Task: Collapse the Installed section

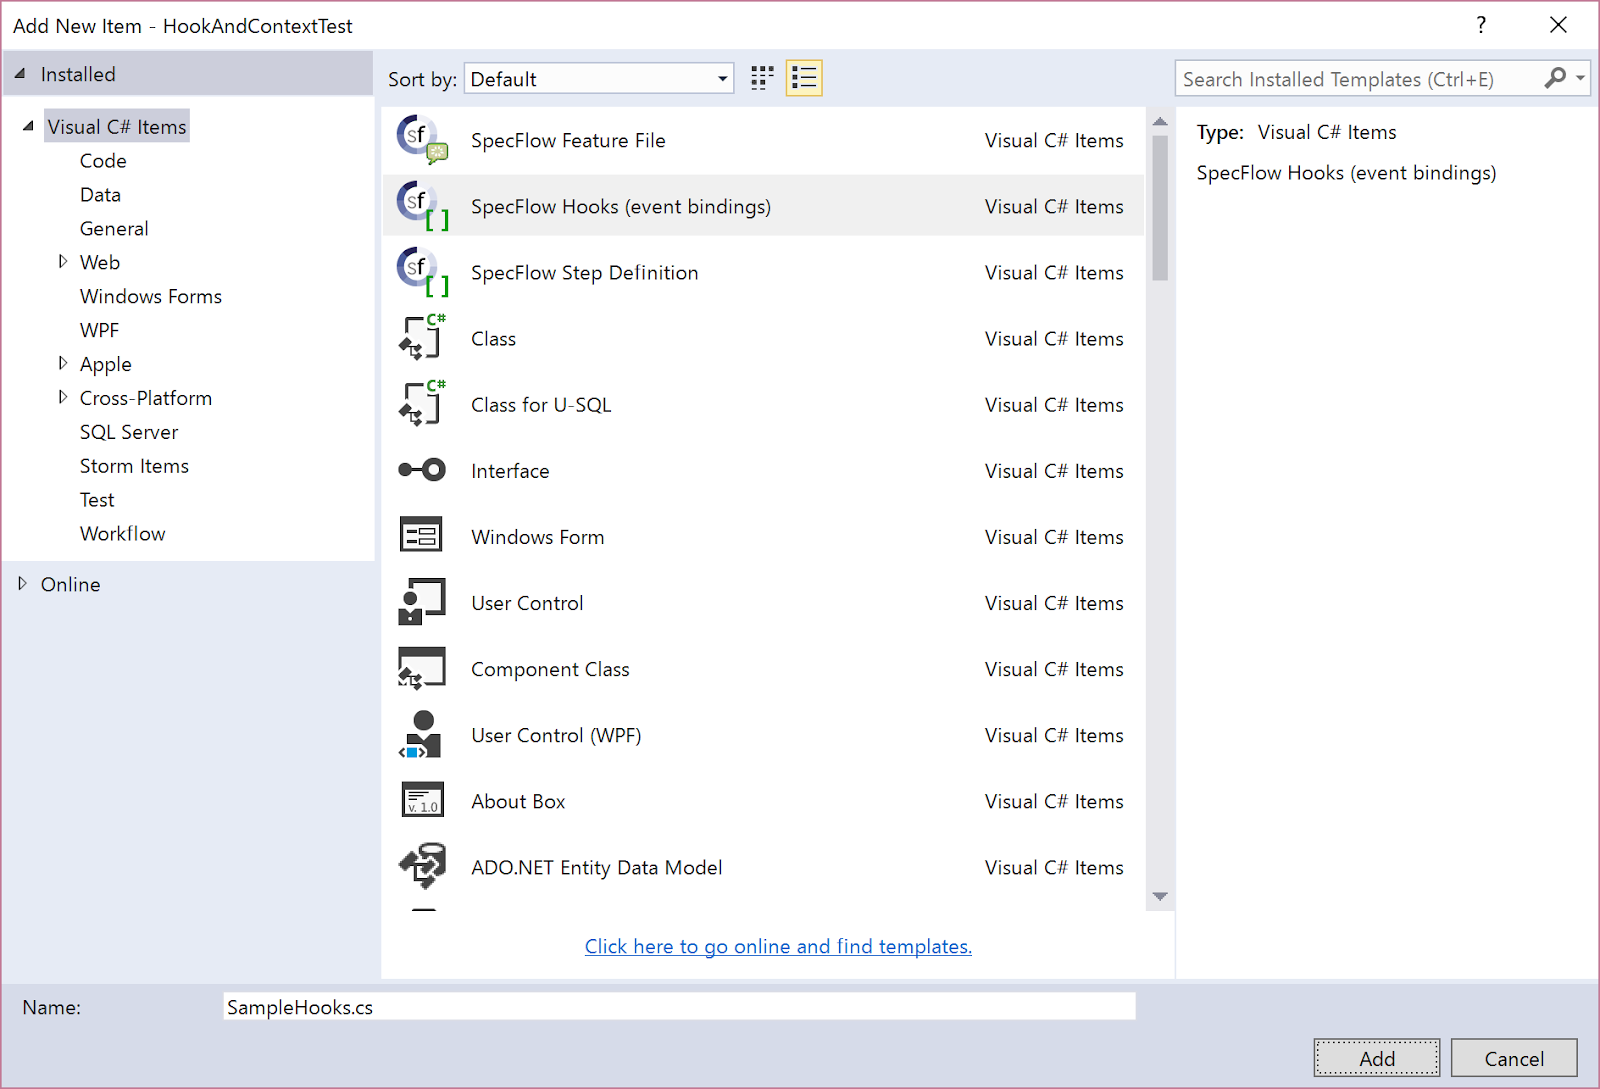Action: pyautogui.click(x=20, y=74)
